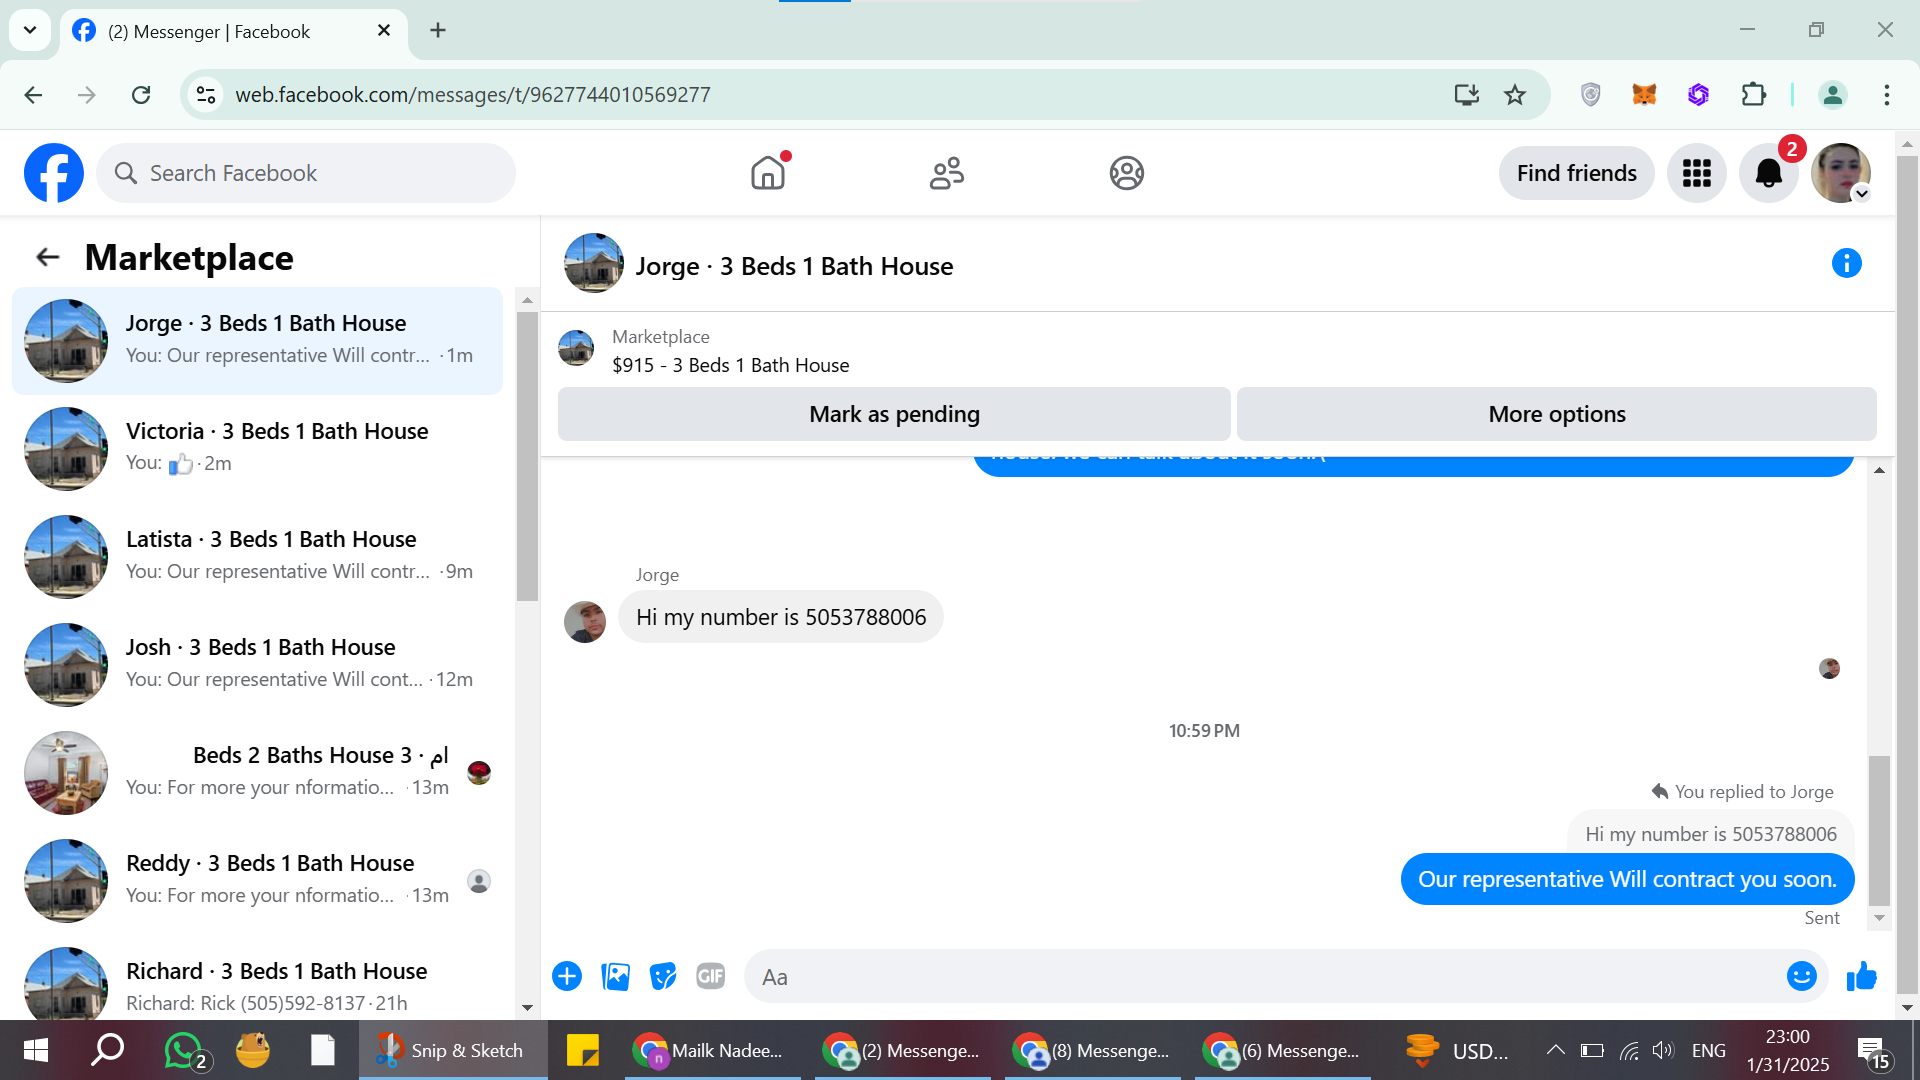The width and height of the screenshot is (1920, 1080).
Task: Open a new browser tab
Action: [438, 31]
